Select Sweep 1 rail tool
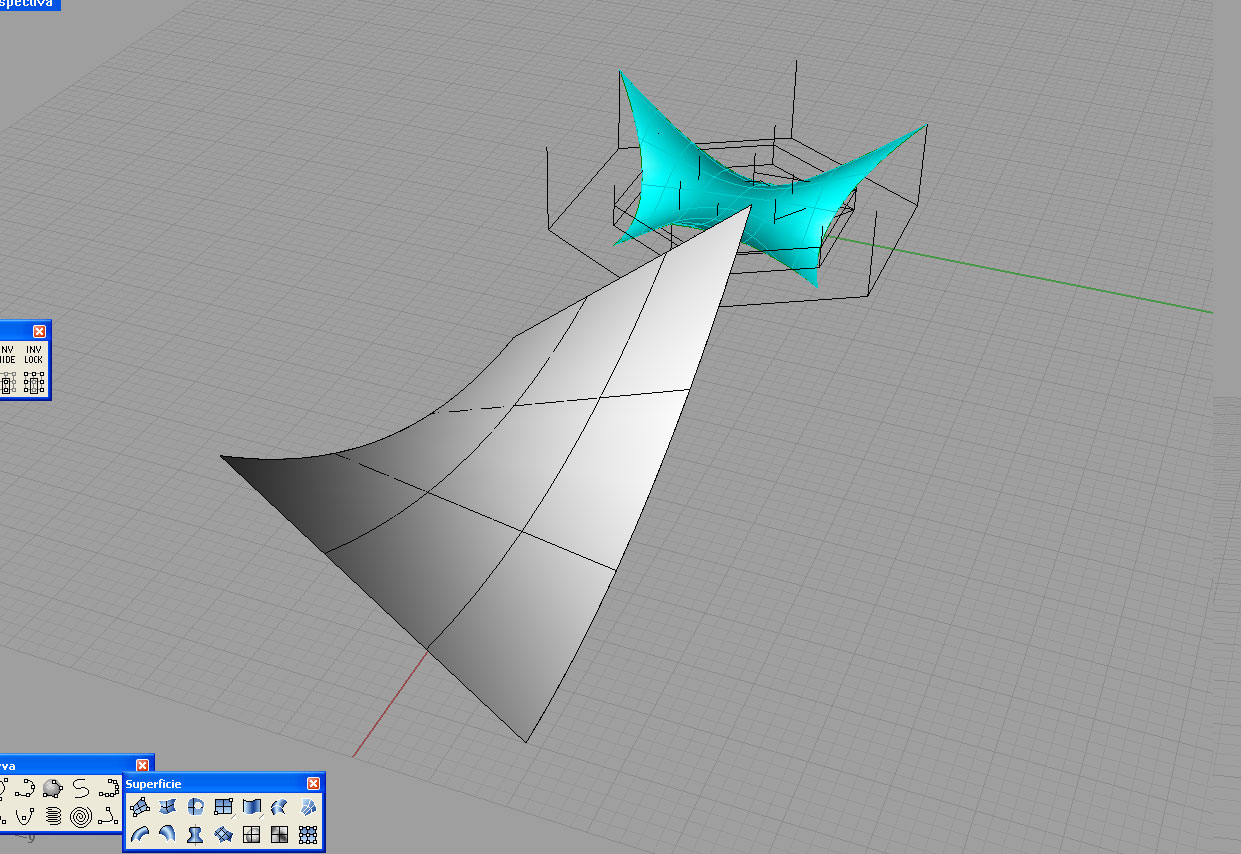This screenshot has height=854, width=1241. pos(140,835)
